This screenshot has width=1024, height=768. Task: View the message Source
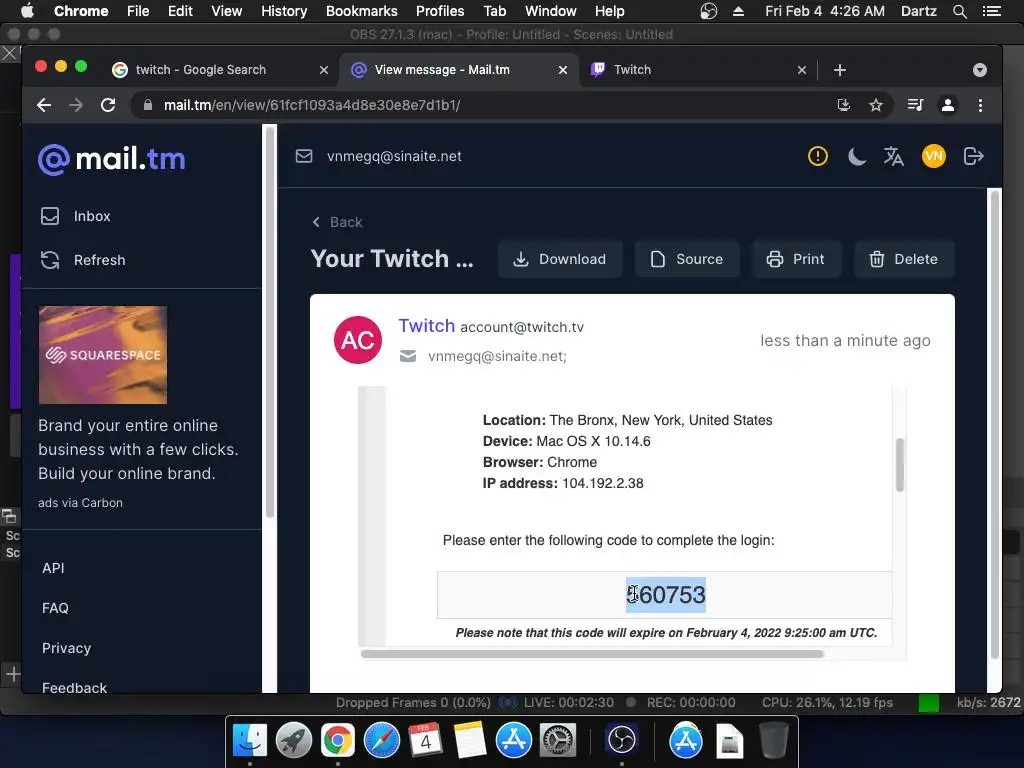click(x=687, y=259)
